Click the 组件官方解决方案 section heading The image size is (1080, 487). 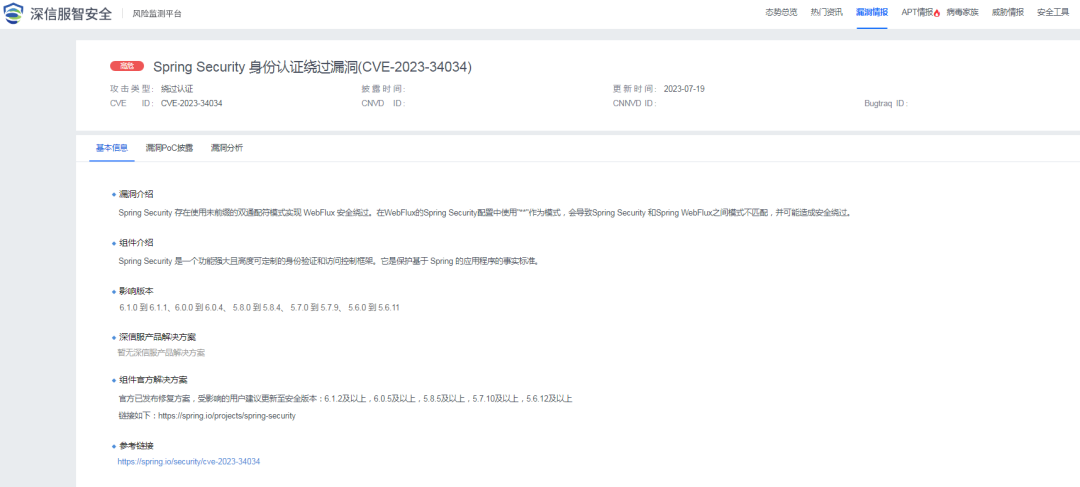tap(153, 380)
